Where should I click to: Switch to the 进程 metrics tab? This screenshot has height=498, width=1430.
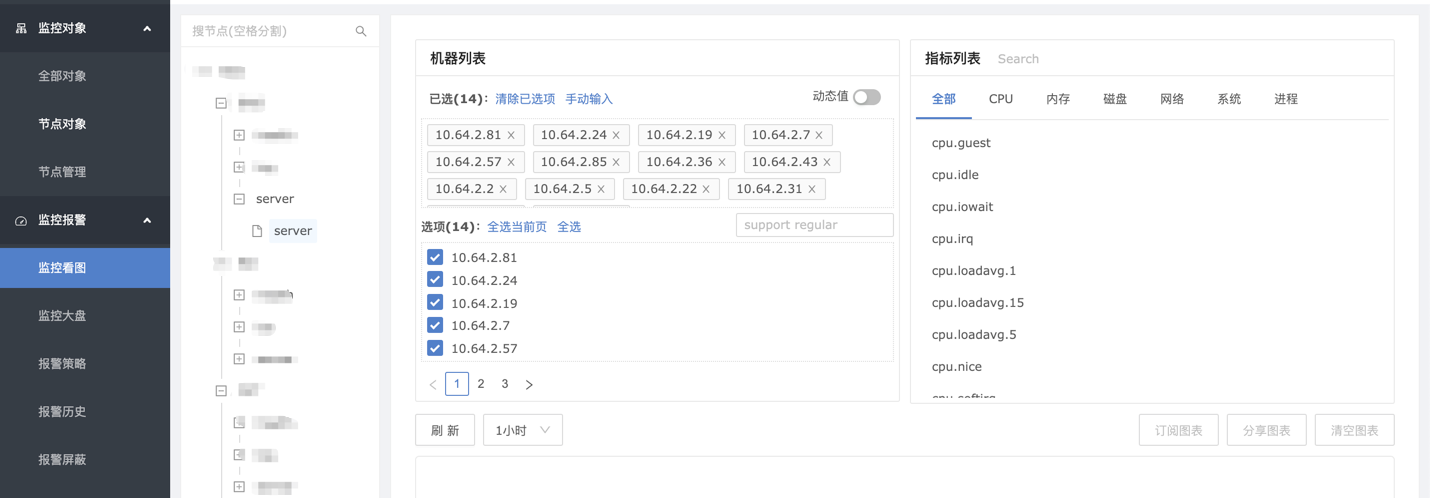click(1286, 99)
